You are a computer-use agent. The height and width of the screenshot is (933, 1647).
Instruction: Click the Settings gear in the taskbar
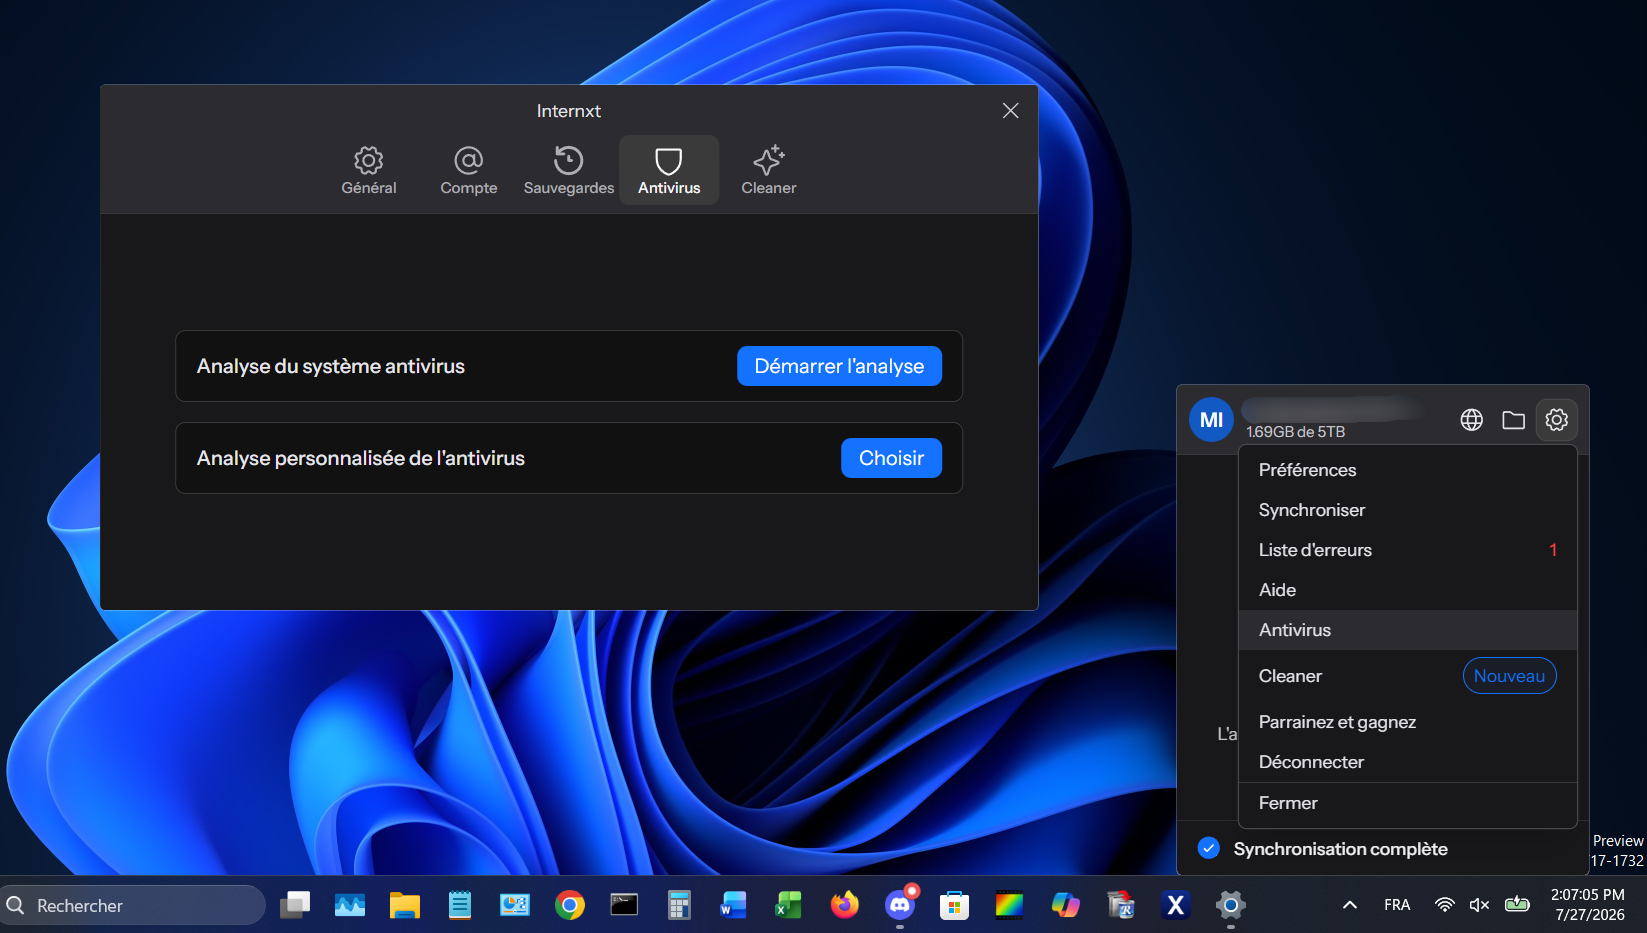(1230, 905)
